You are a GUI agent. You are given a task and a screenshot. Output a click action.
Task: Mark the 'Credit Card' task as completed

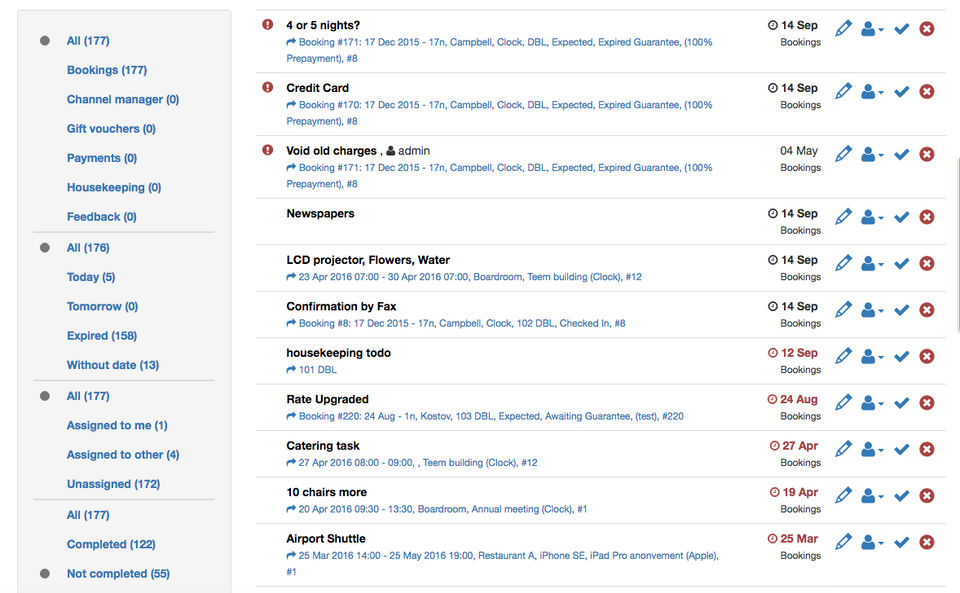901,92
